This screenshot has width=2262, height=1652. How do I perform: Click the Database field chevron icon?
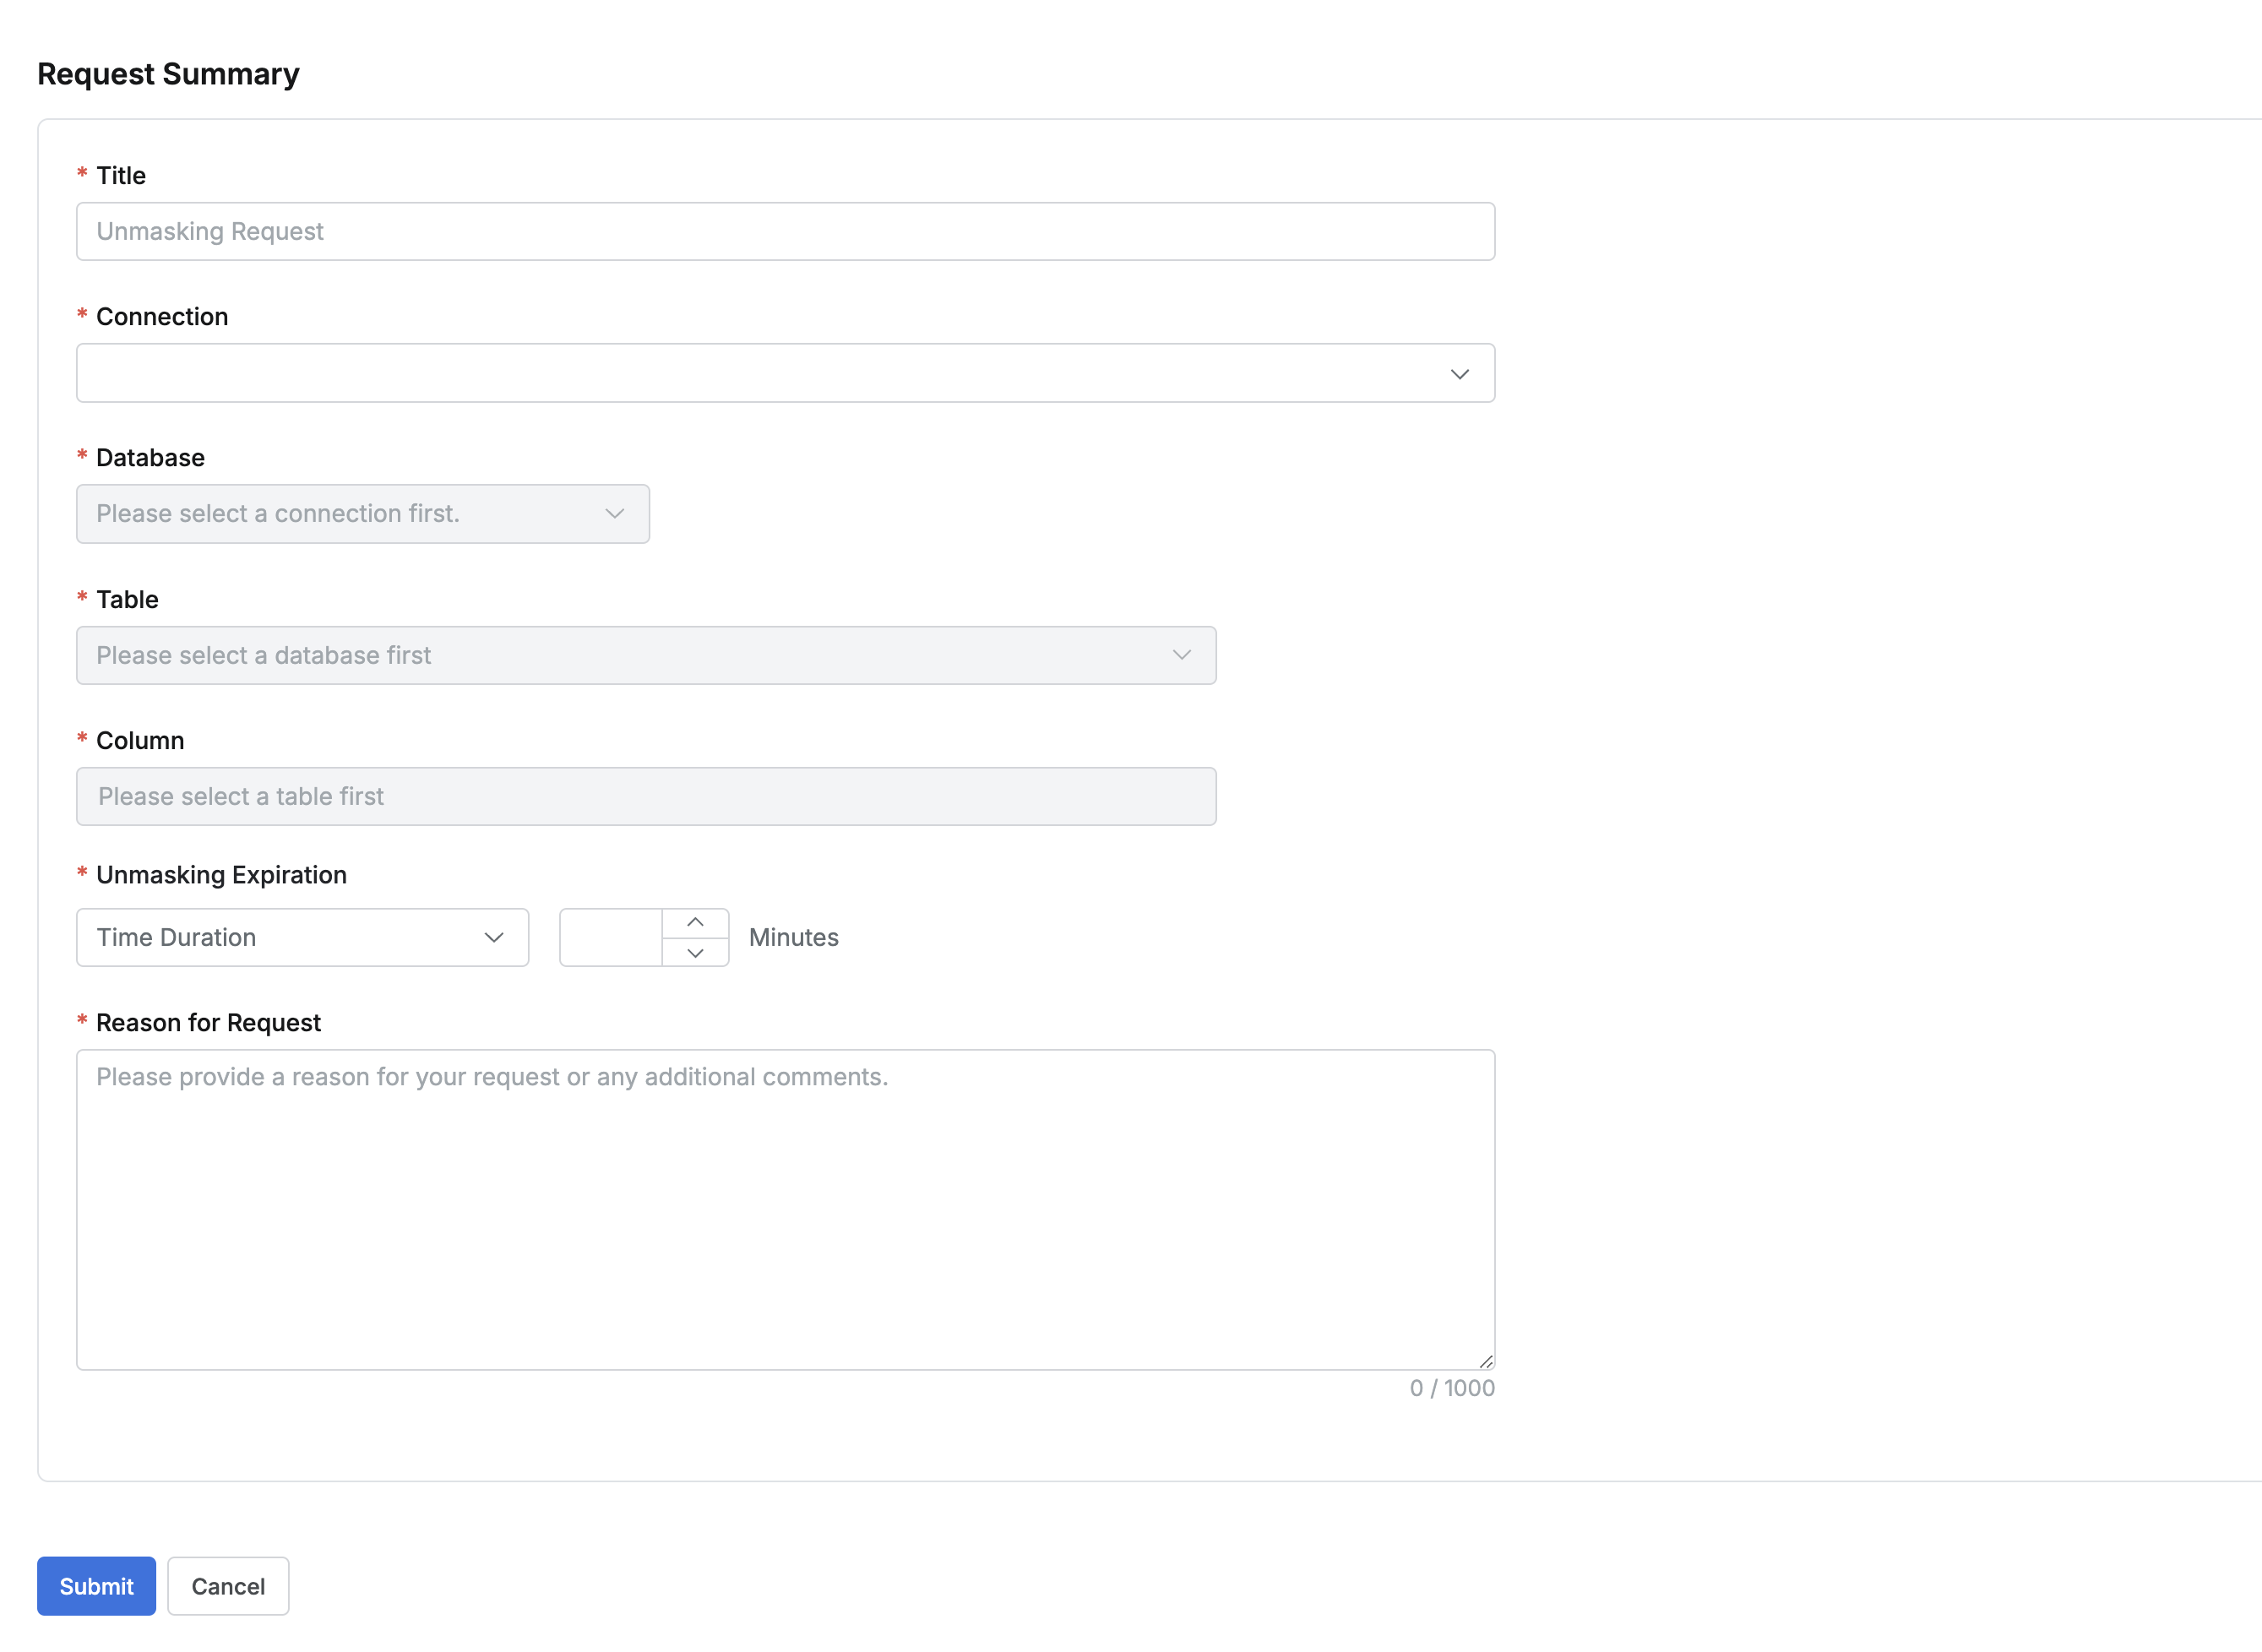click(614, 514)
